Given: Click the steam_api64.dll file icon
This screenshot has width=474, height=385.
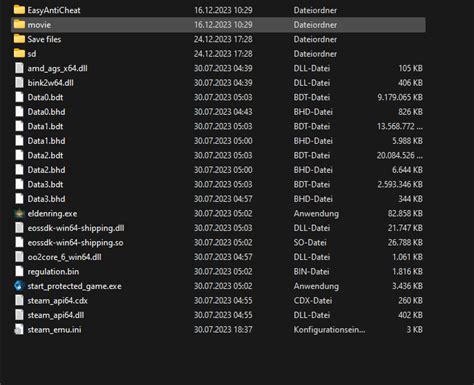Looking at the screenshot, I should [x=19, y=315].
